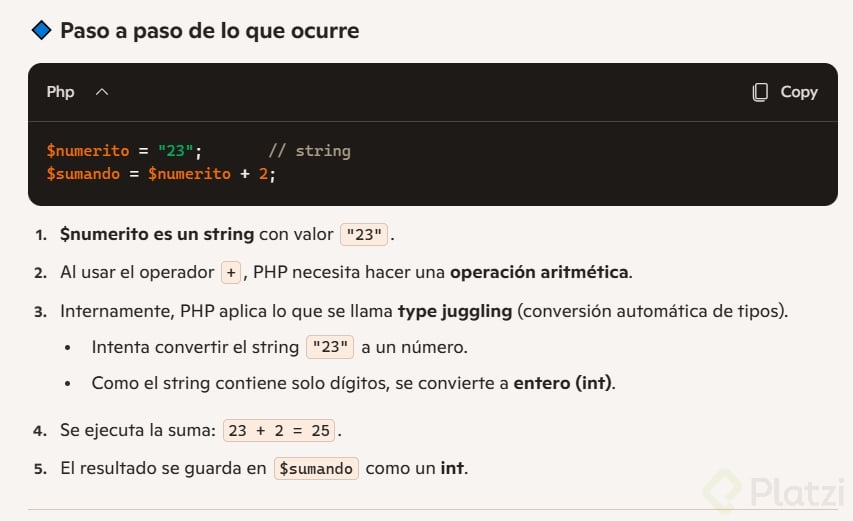
Task: Click the bold 'entero (int)' text
Action: tap(563, 383)
